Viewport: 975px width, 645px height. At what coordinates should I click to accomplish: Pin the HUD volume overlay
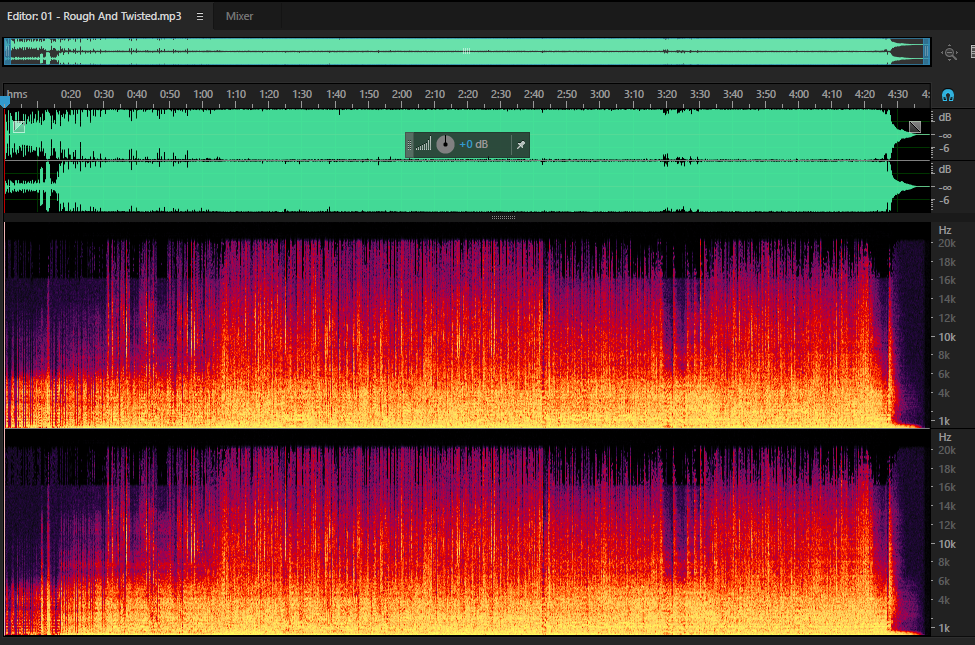coord(521,145)
